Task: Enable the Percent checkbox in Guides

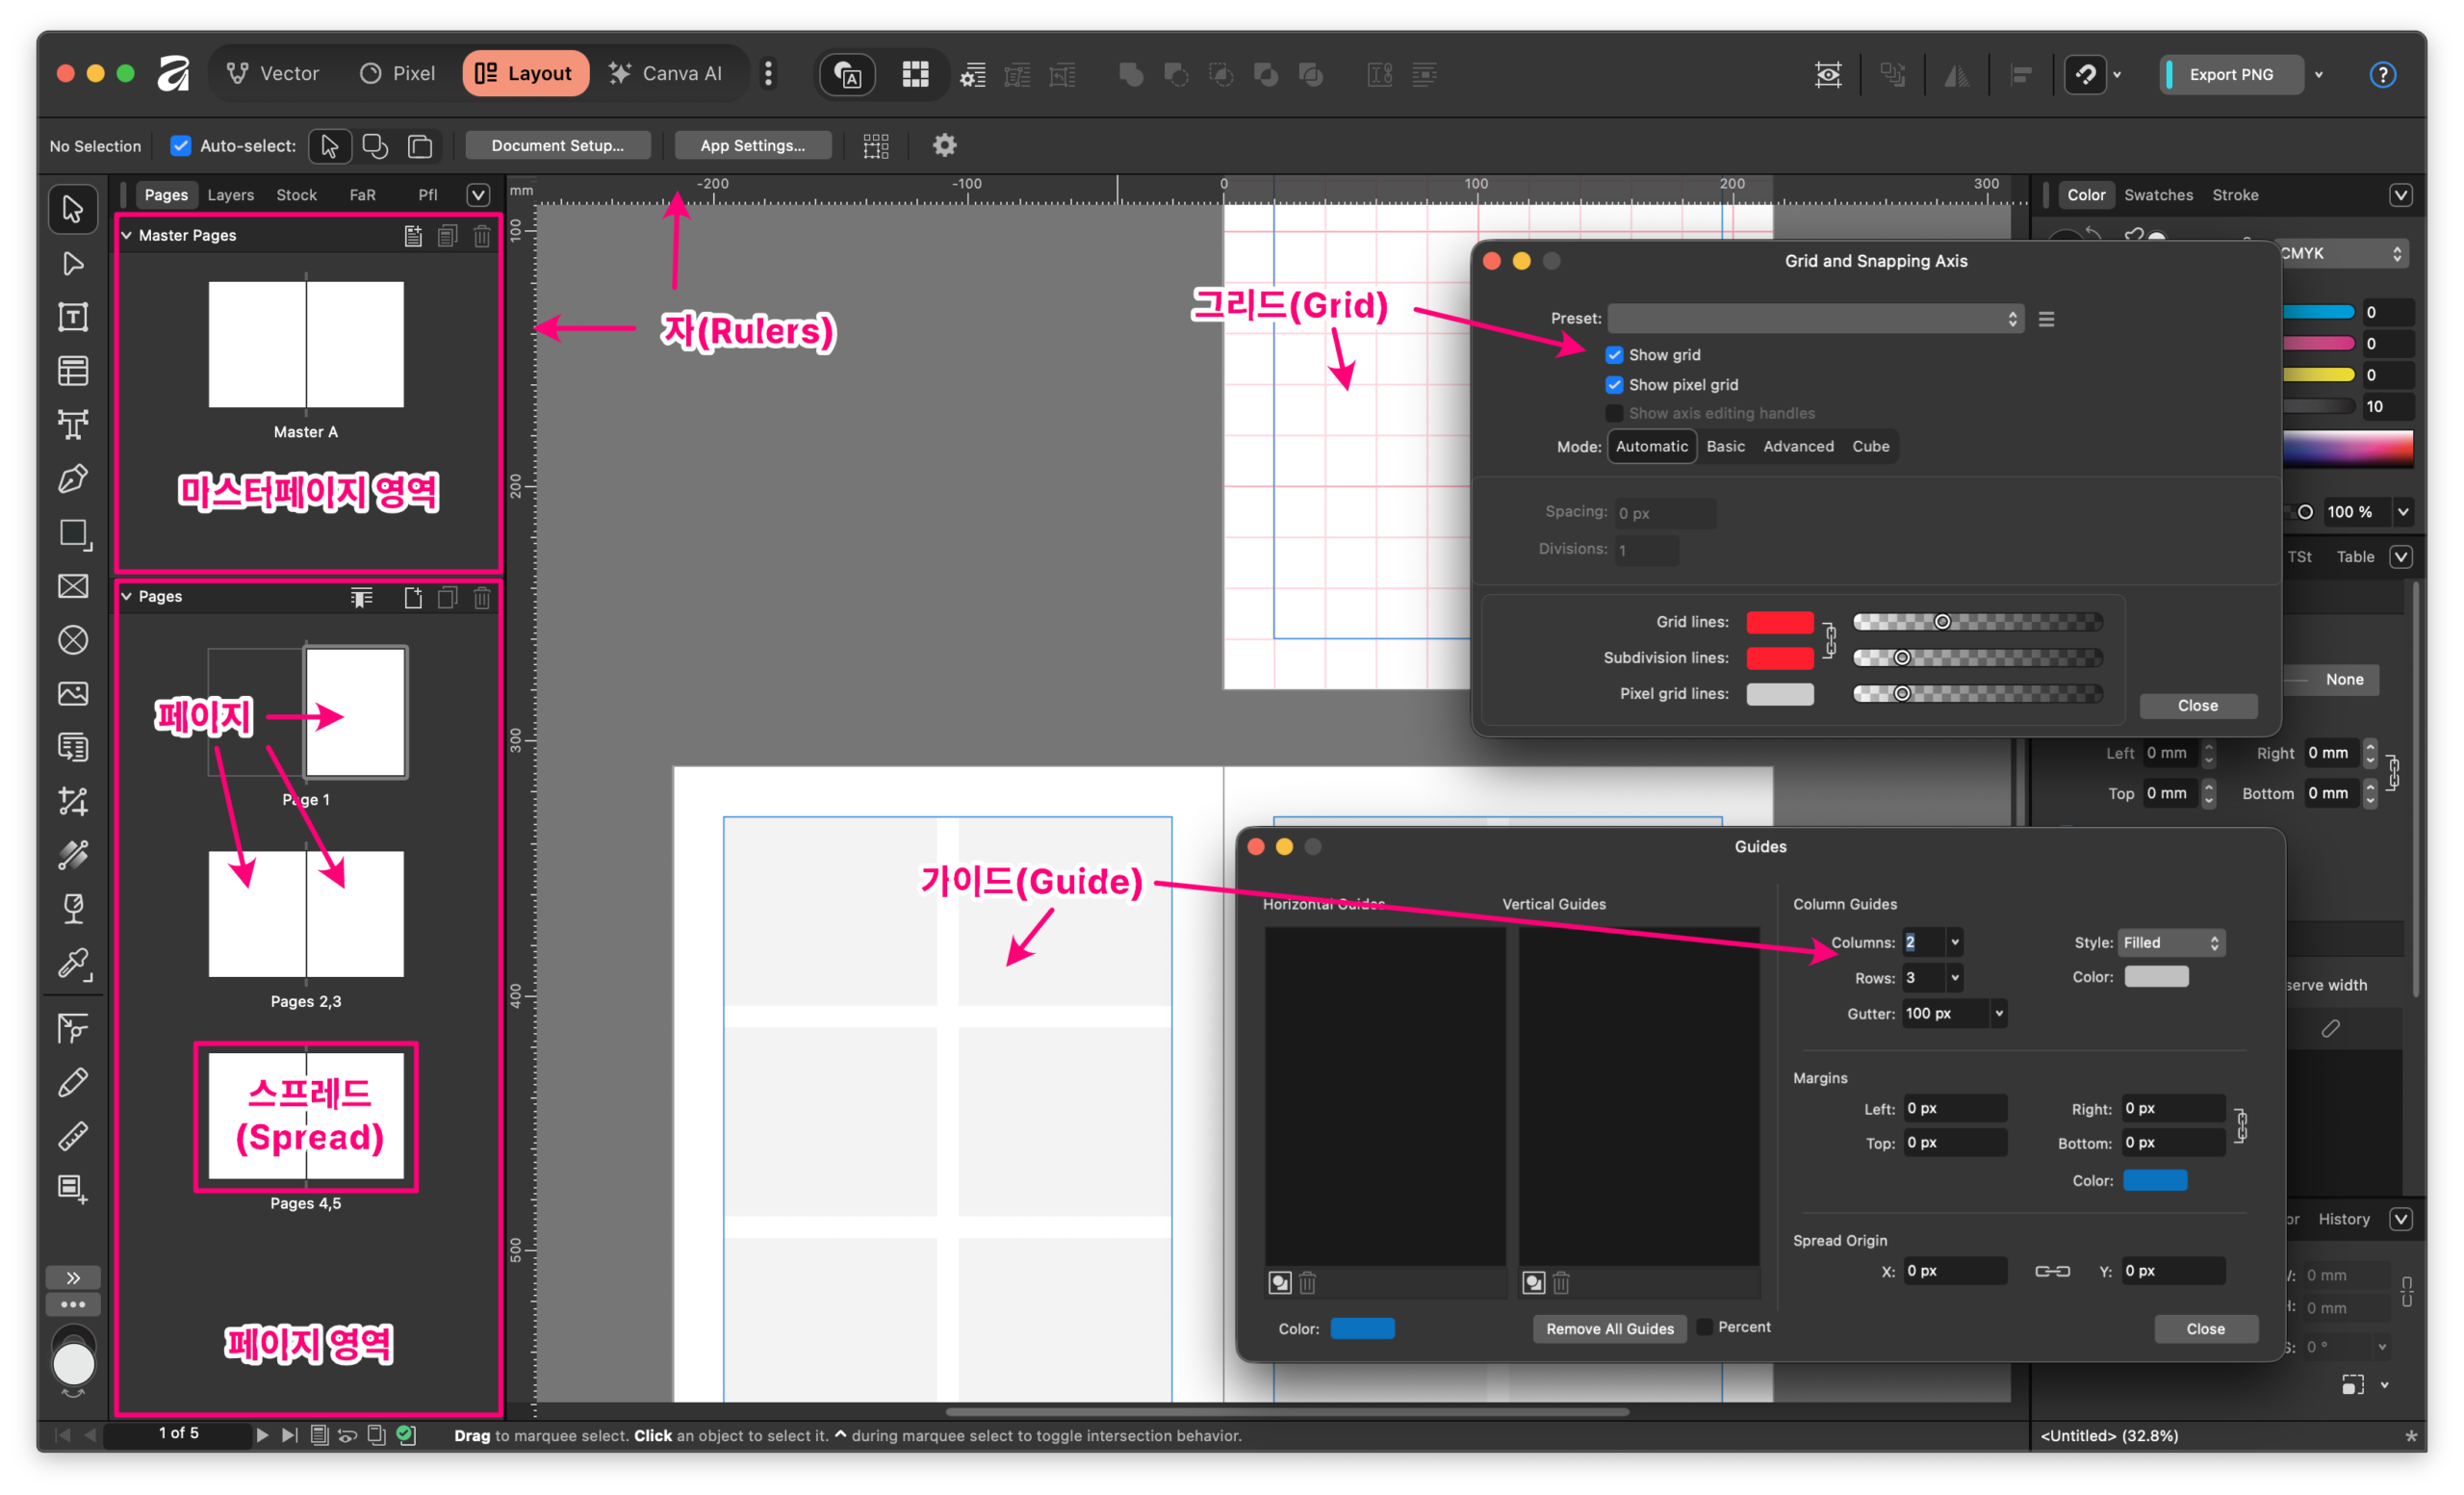Action: click(x=1705, y=1327)
